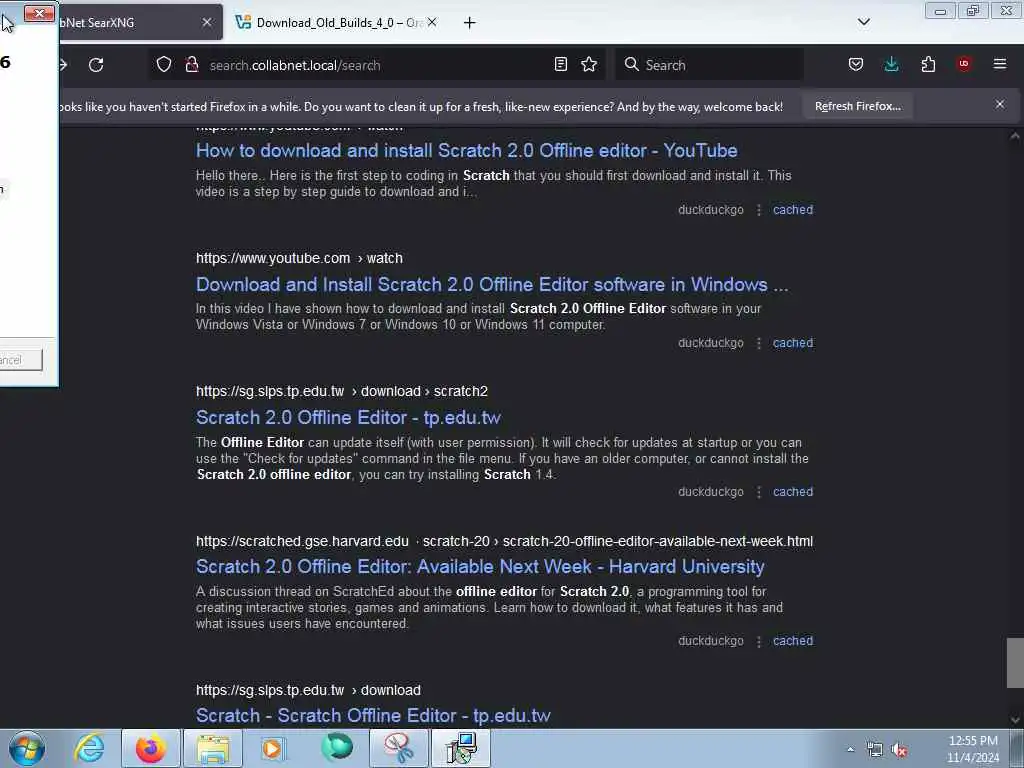Show hidden system tray icons arrow

850,750
